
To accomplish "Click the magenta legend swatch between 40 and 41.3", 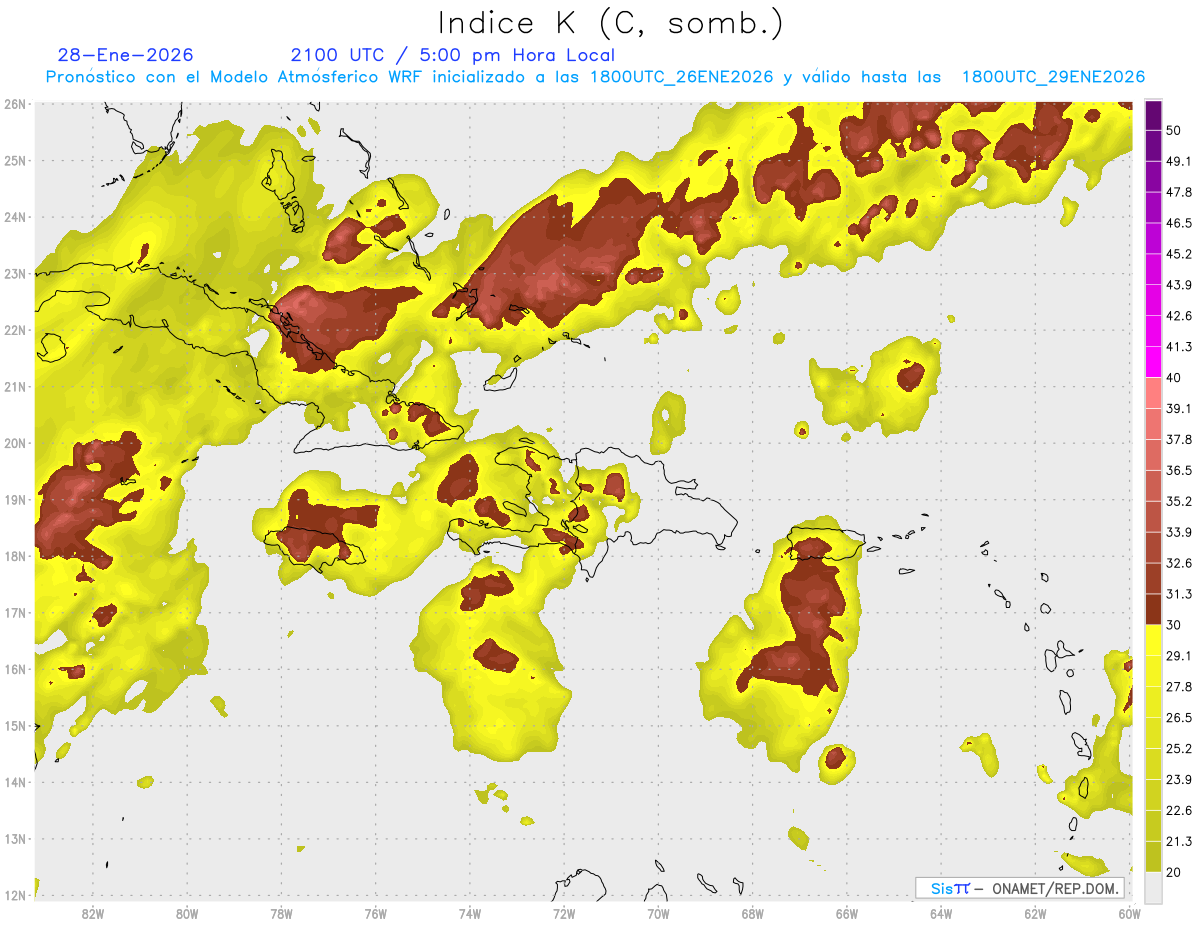I will (x=1153, y=362).
